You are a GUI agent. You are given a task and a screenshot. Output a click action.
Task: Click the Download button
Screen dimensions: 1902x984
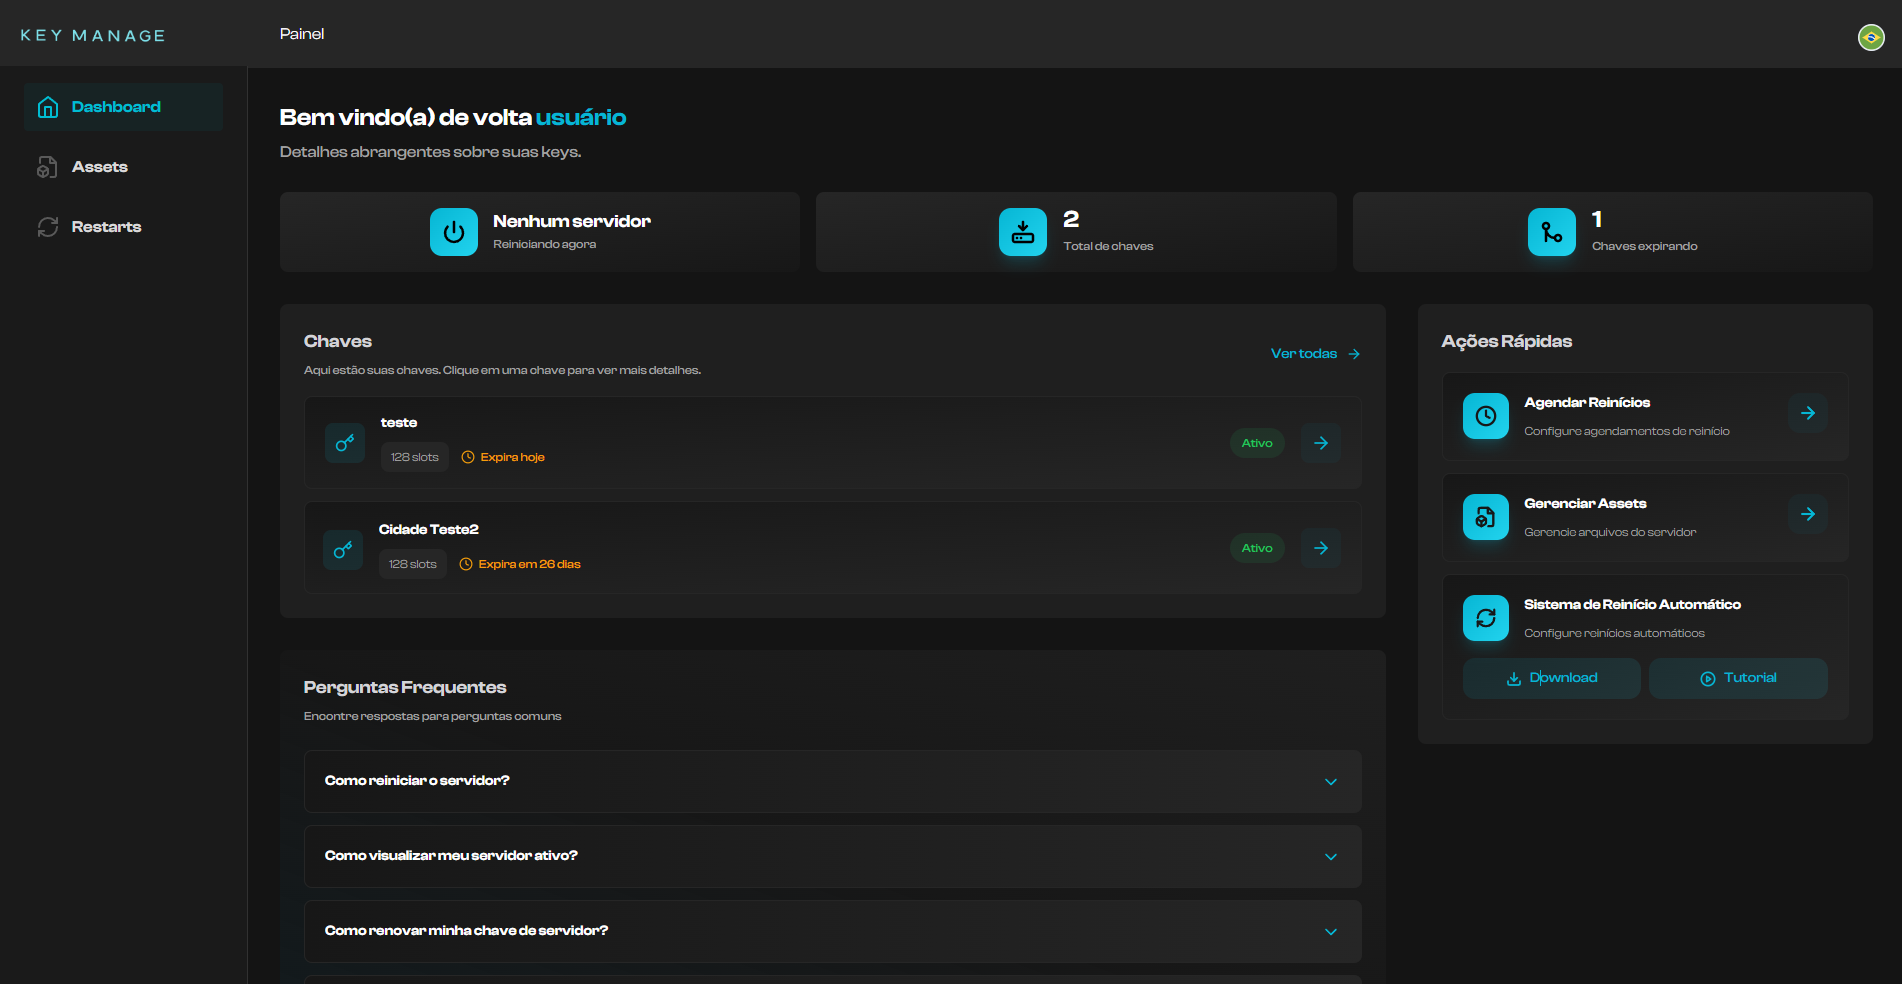coord(1552,678)
